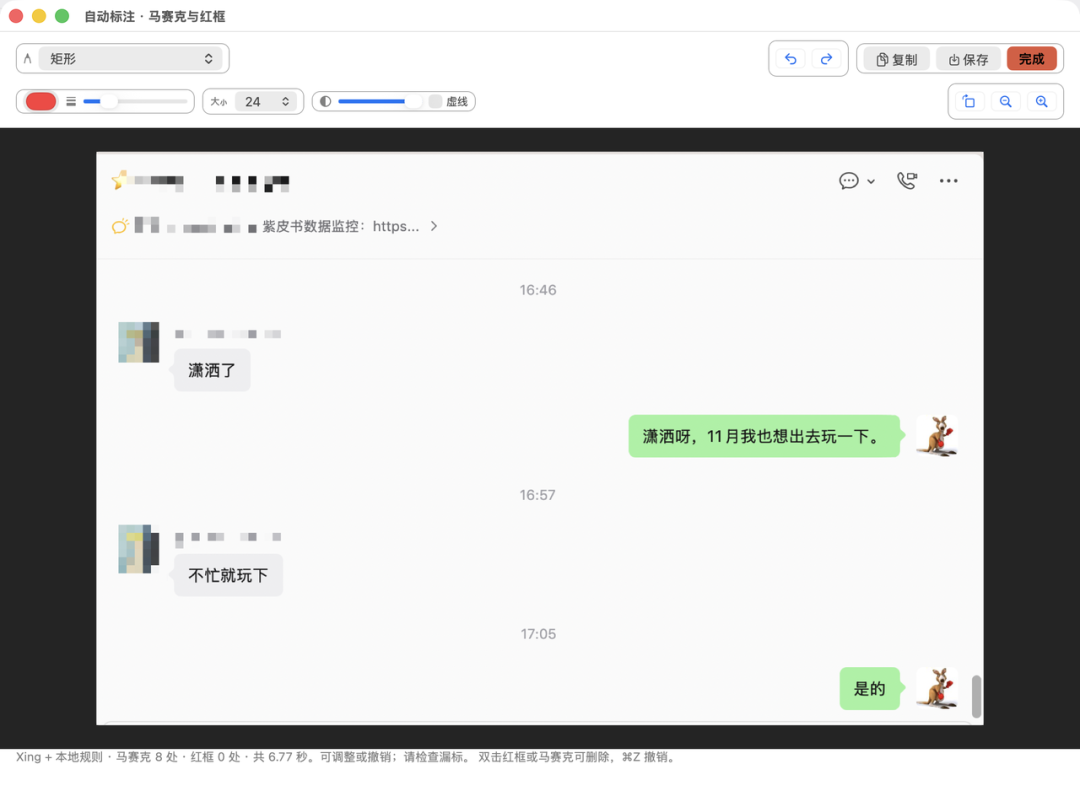This screenshot has width=1080, height=791.
Task: Click the status bar text 马赛克 8 处
Action: point(146,757)
